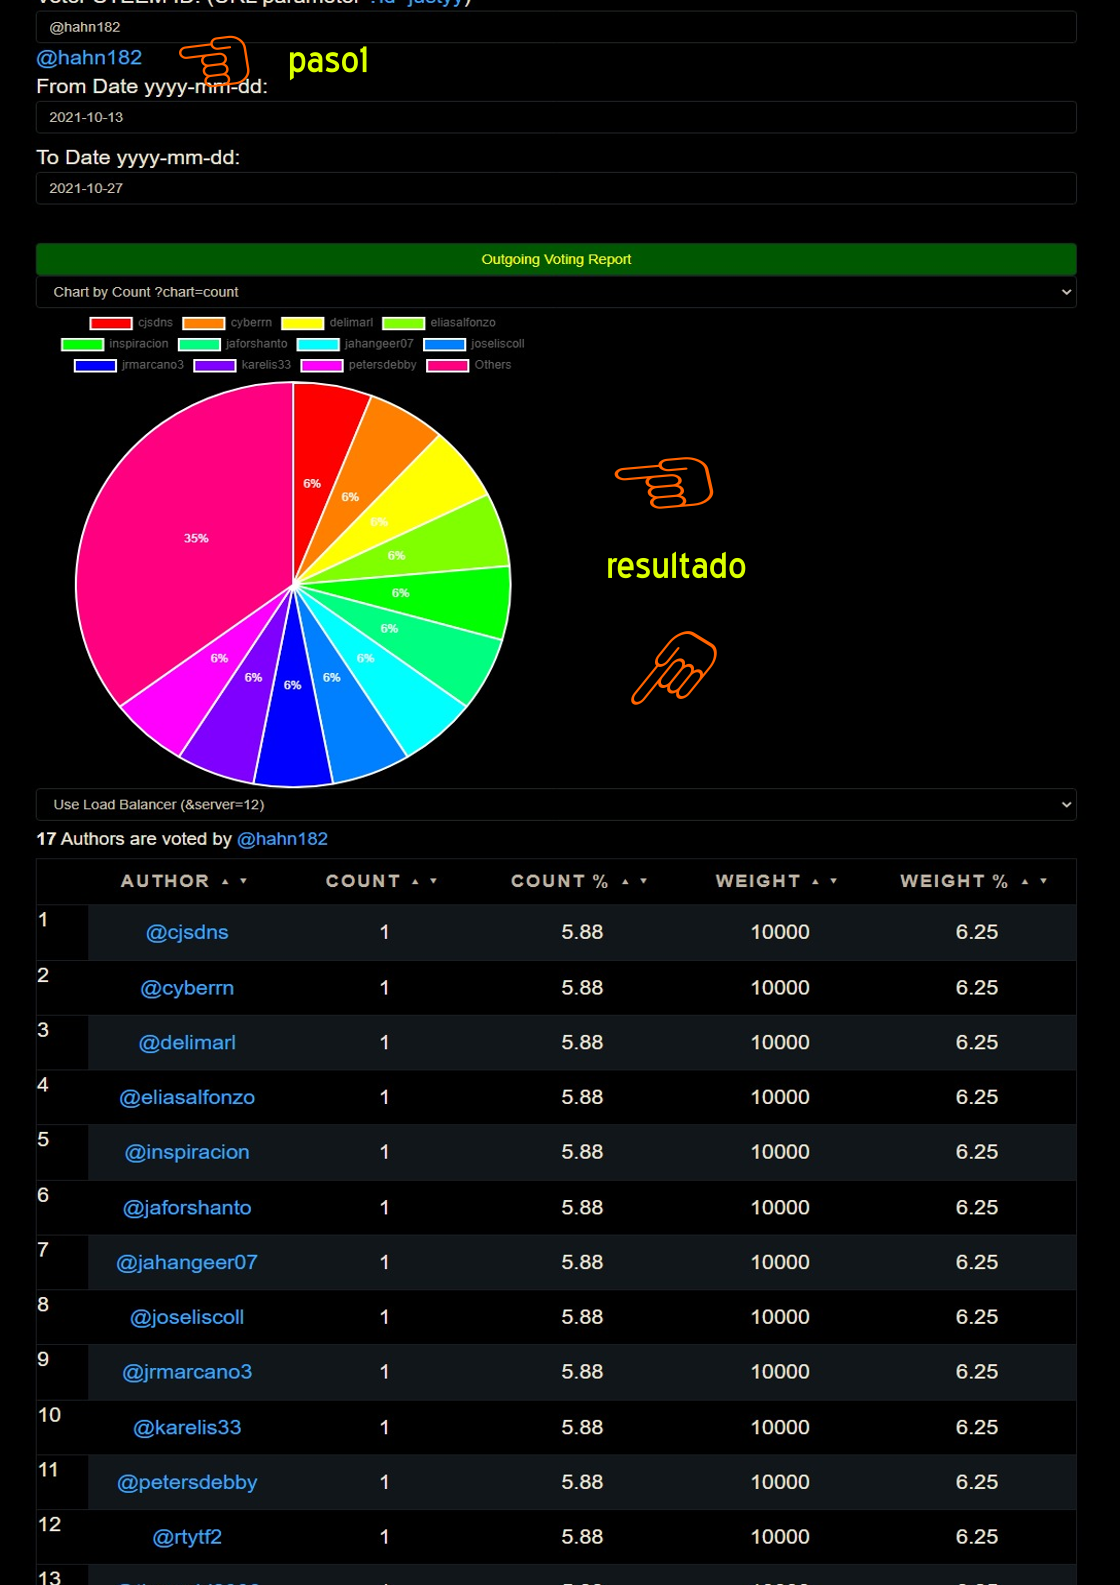Viewport: 1120px width, 1585px height.
Task: Open author link @cyberrn
Action: tap(187, 988)
